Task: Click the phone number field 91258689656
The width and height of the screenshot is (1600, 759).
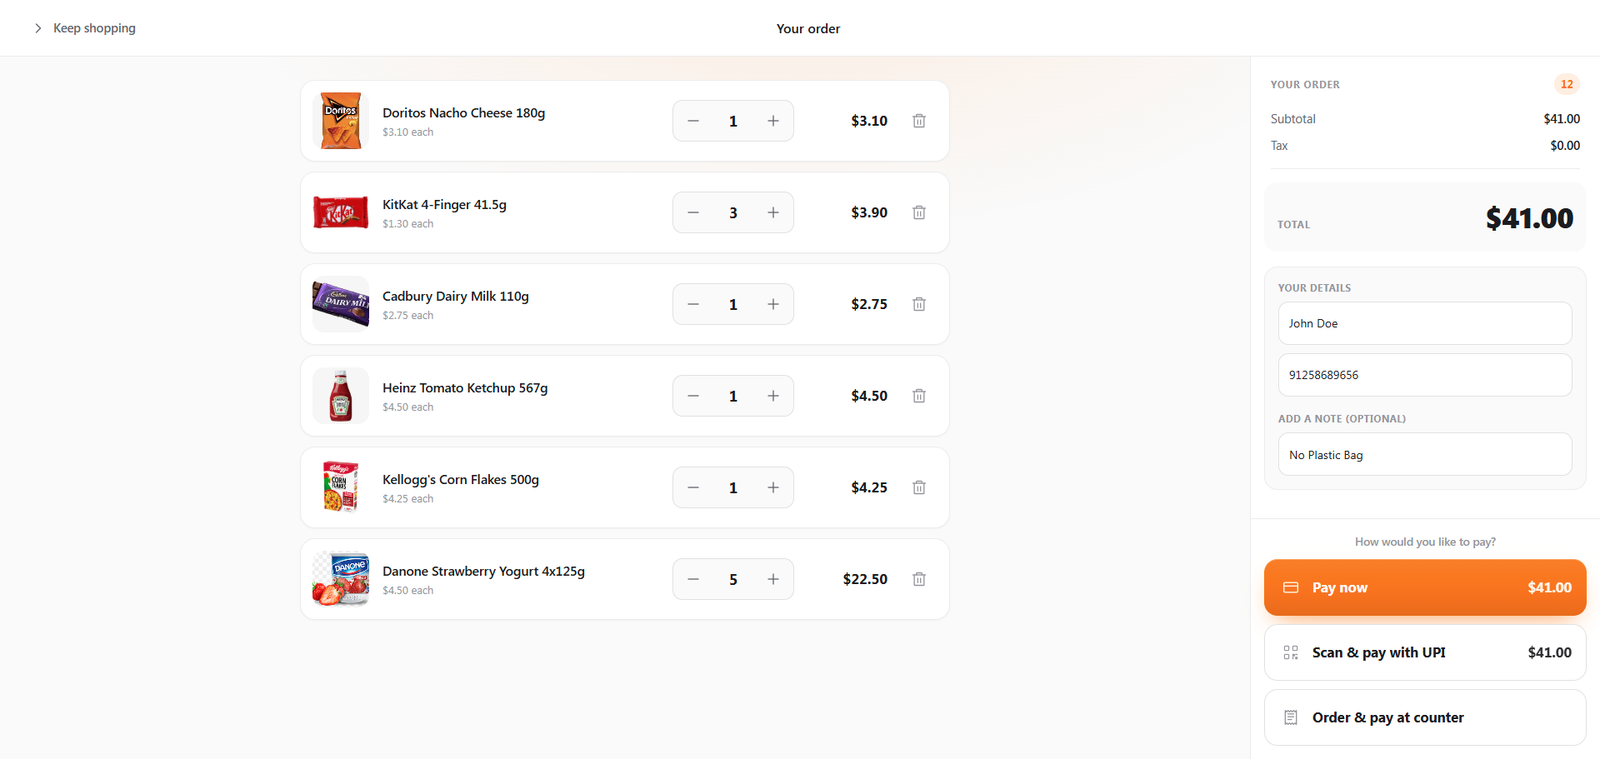Action: point(1425,375)
